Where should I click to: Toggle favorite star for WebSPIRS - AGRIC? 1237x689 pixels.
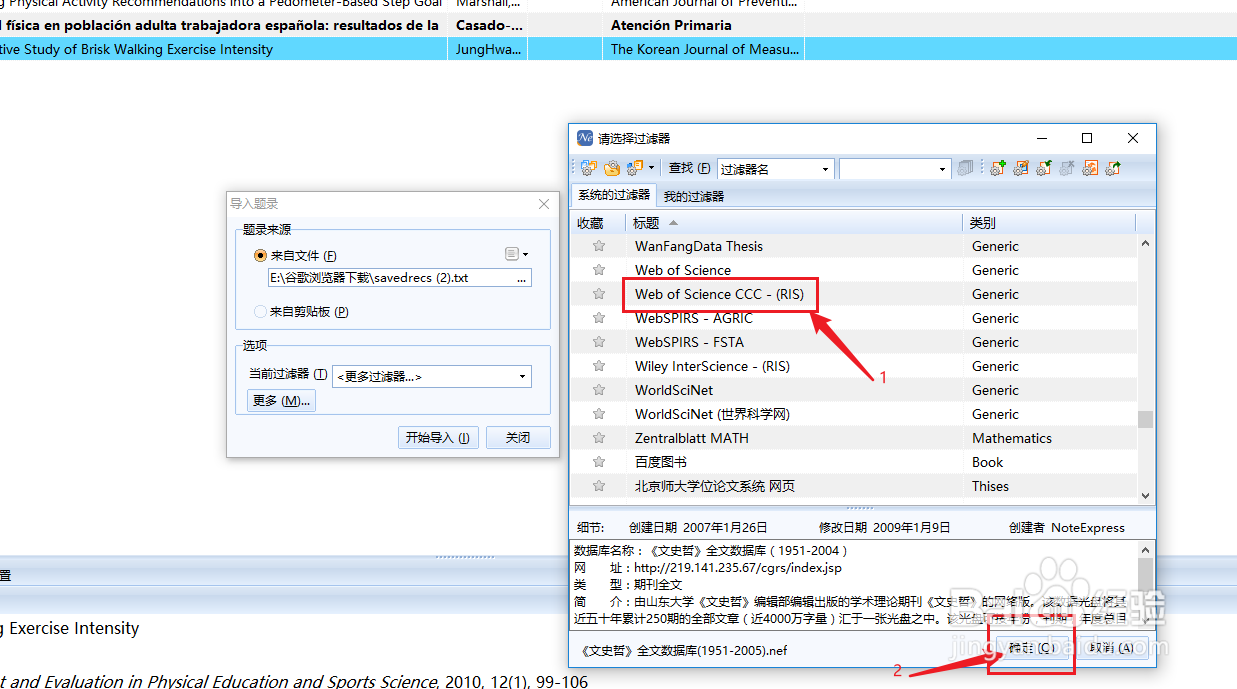point(599,318)
